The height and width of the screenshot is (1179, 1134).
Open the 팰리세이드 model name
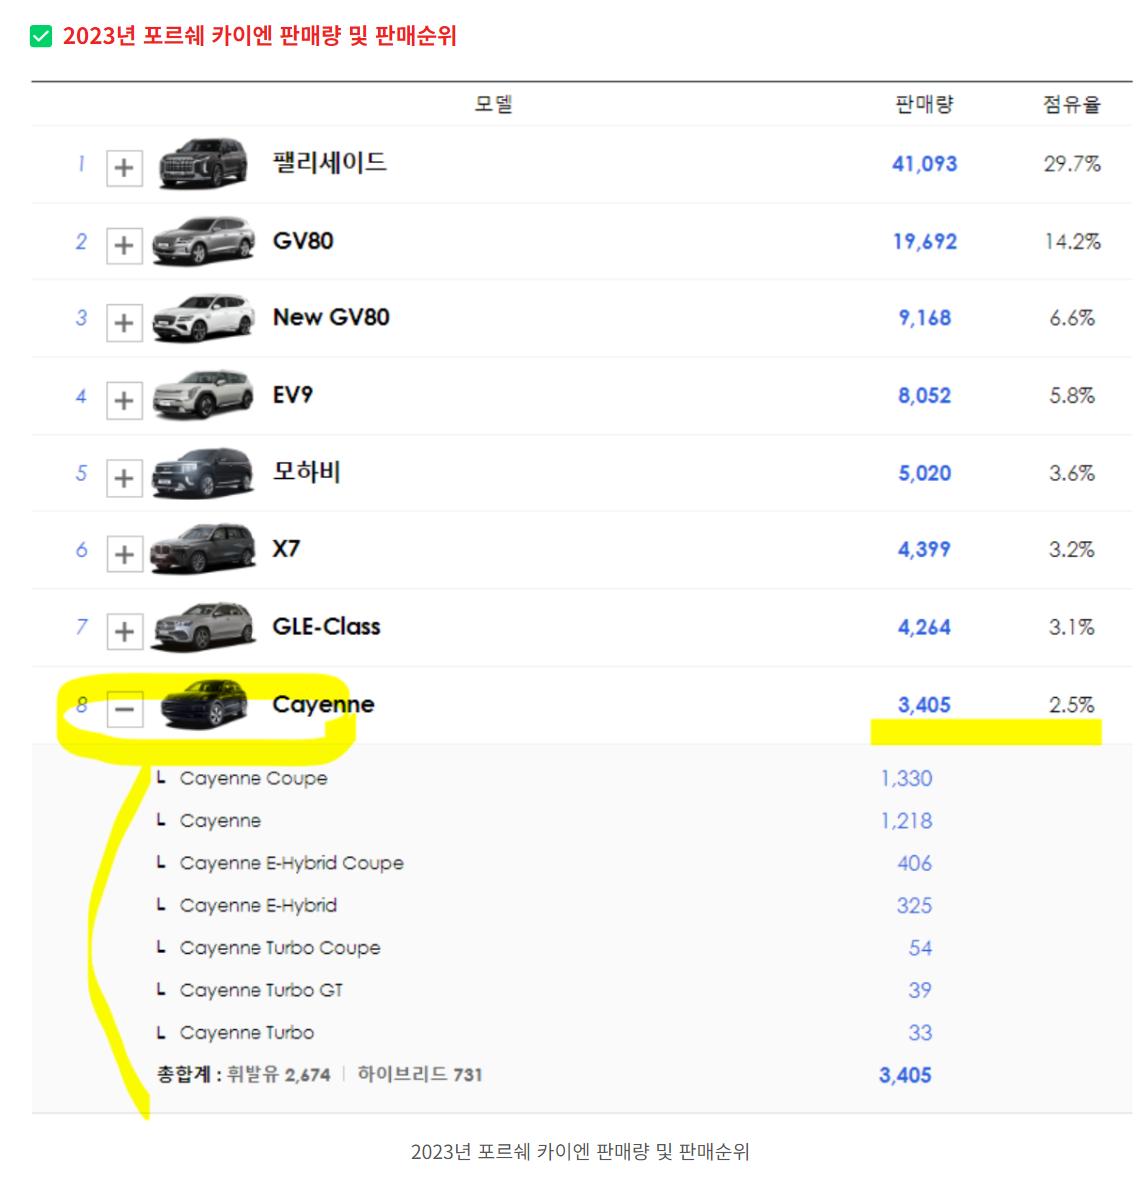329,162
